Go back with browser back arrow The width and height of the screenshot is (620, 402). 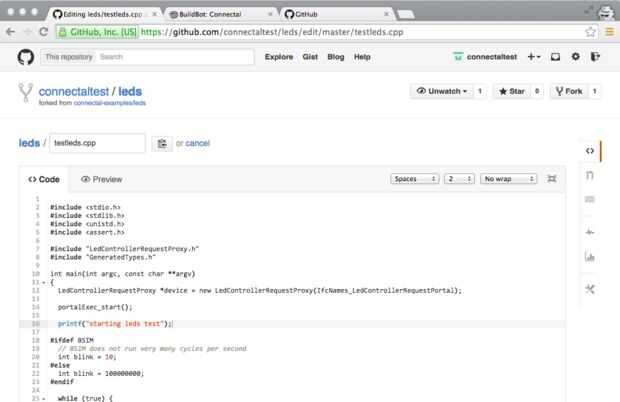point(11,32)
